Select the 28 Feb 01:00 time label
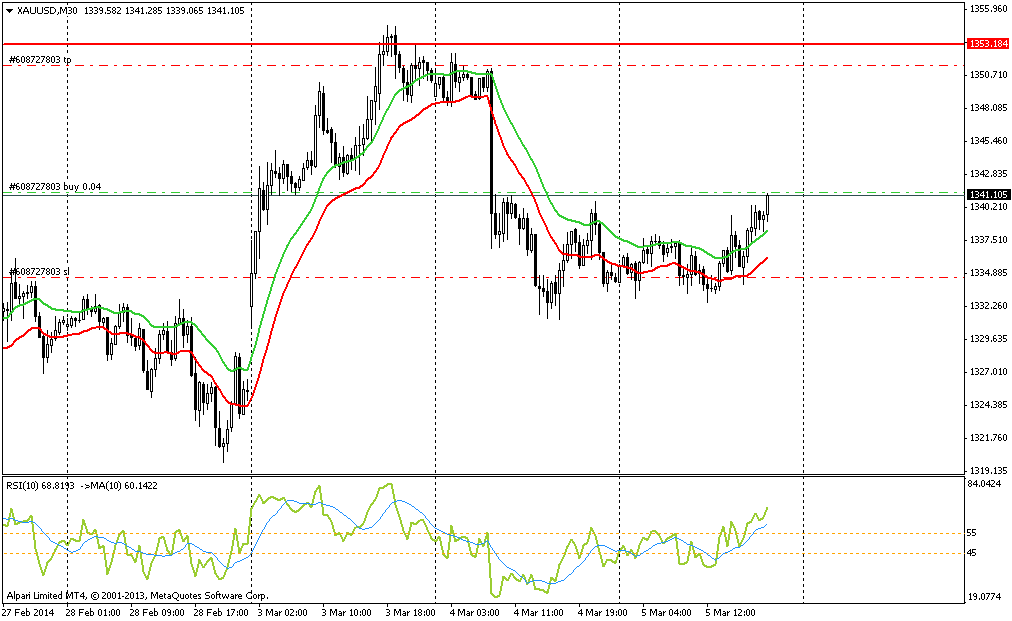 (92, 613)
